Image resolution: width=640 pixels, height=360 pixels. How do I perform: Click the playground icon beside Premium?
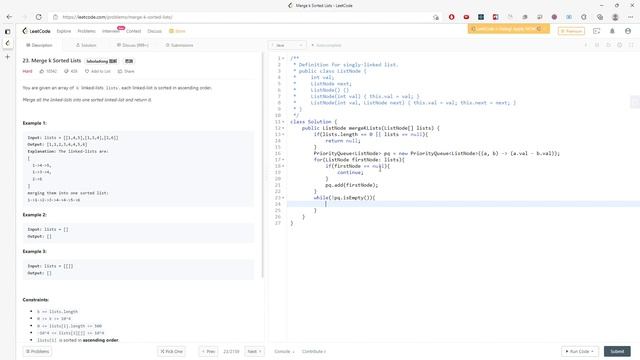pos(596,31)
